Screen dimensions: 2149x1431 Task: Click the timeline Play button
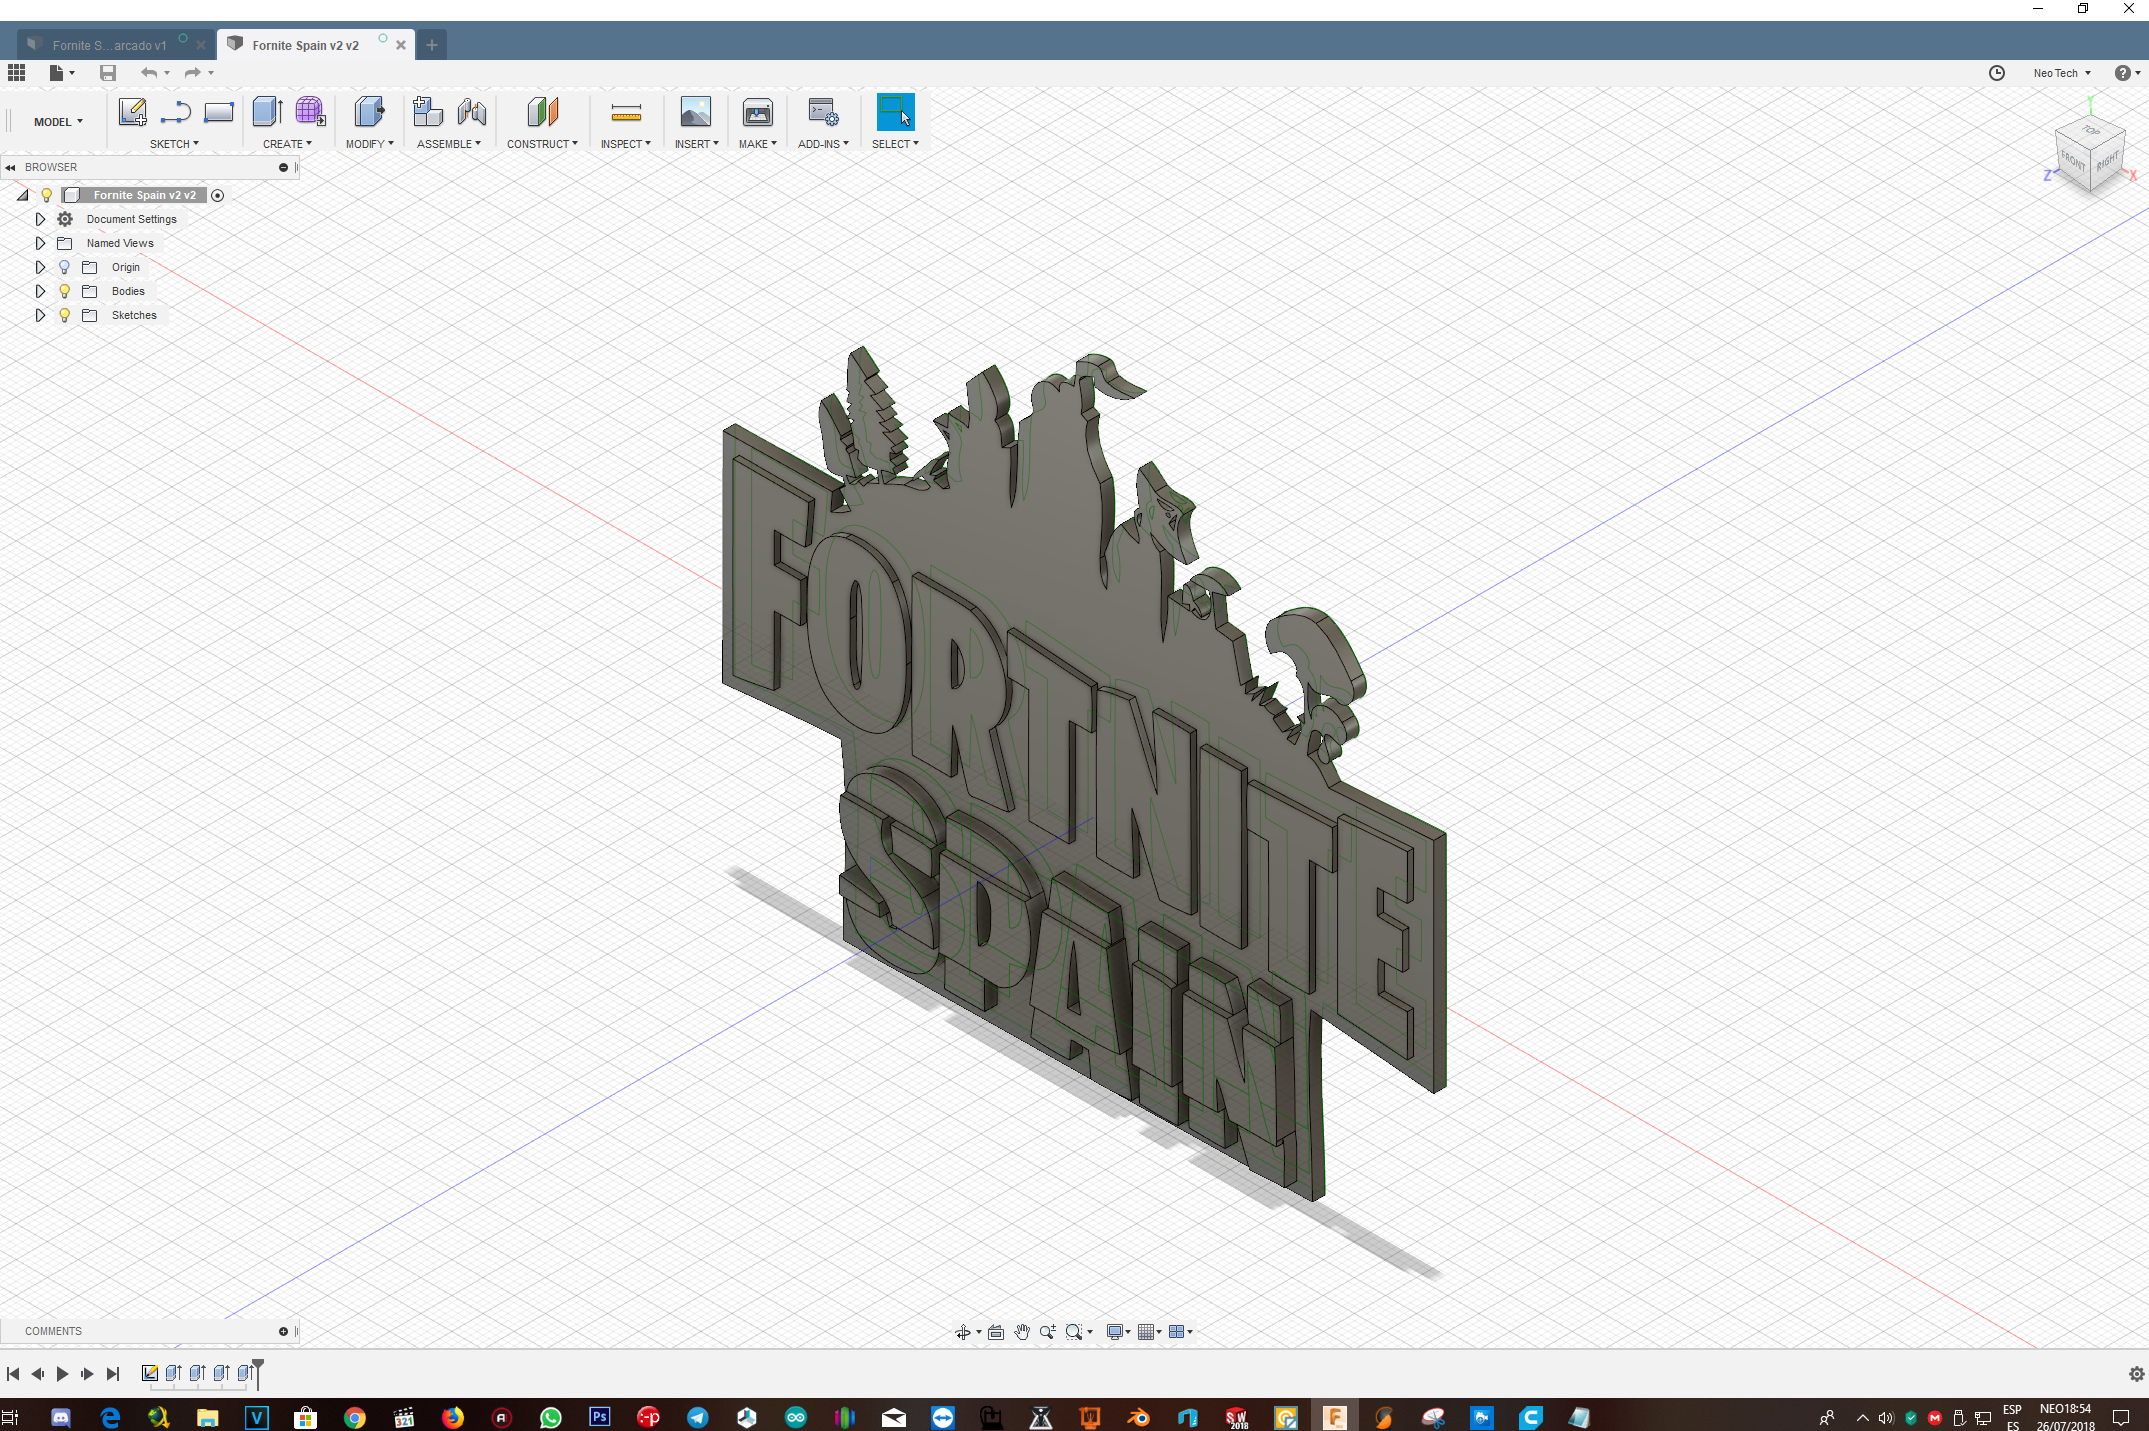pyautogui.click(x=62, y=1374)
